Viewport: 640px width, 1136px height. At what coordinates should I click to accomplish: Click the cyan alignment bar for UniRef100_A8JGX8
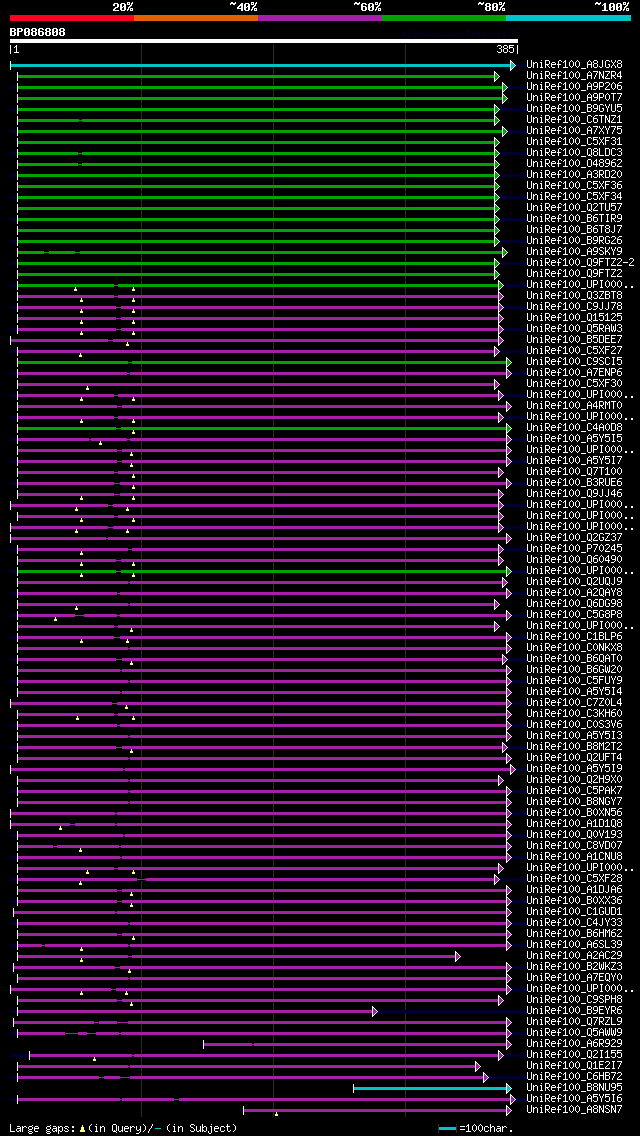262,65
